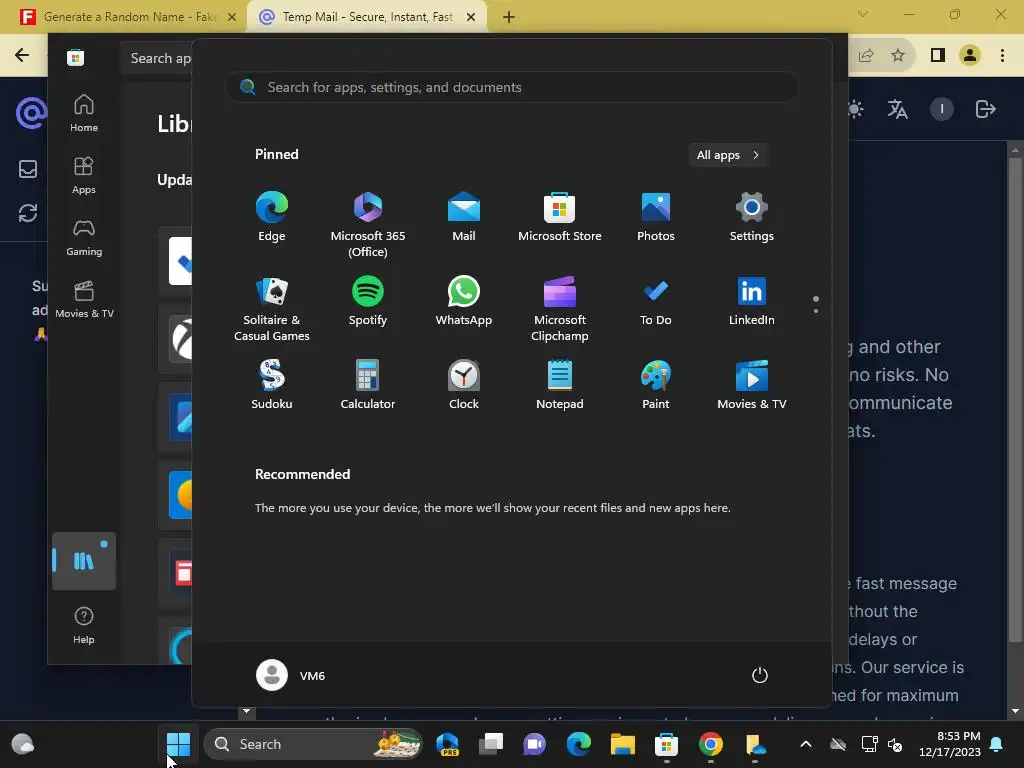Image resolution: width=1024 pixels, height=768 pixels.
Task: Toggle Chrome side panel
Action: point(938,55)
